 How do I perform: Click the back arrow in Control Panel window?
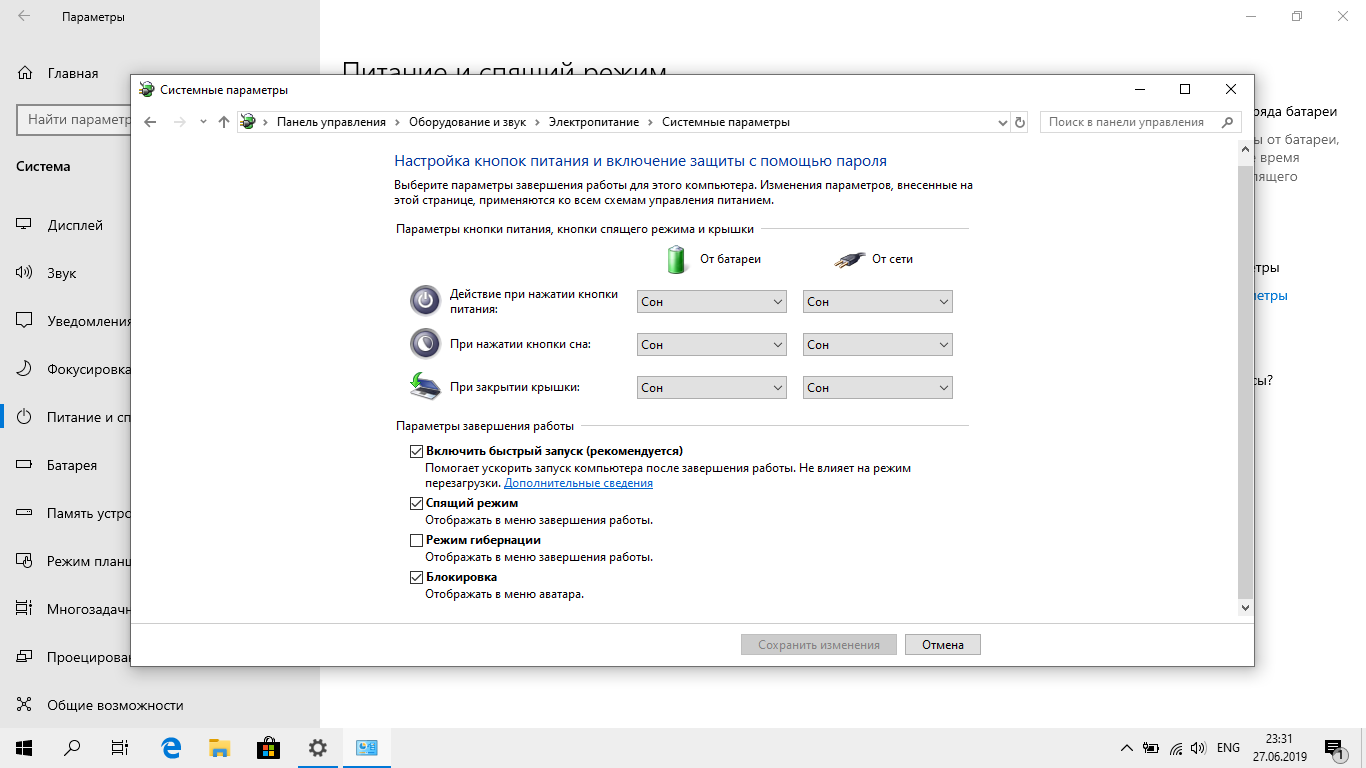tap(150, 122)
